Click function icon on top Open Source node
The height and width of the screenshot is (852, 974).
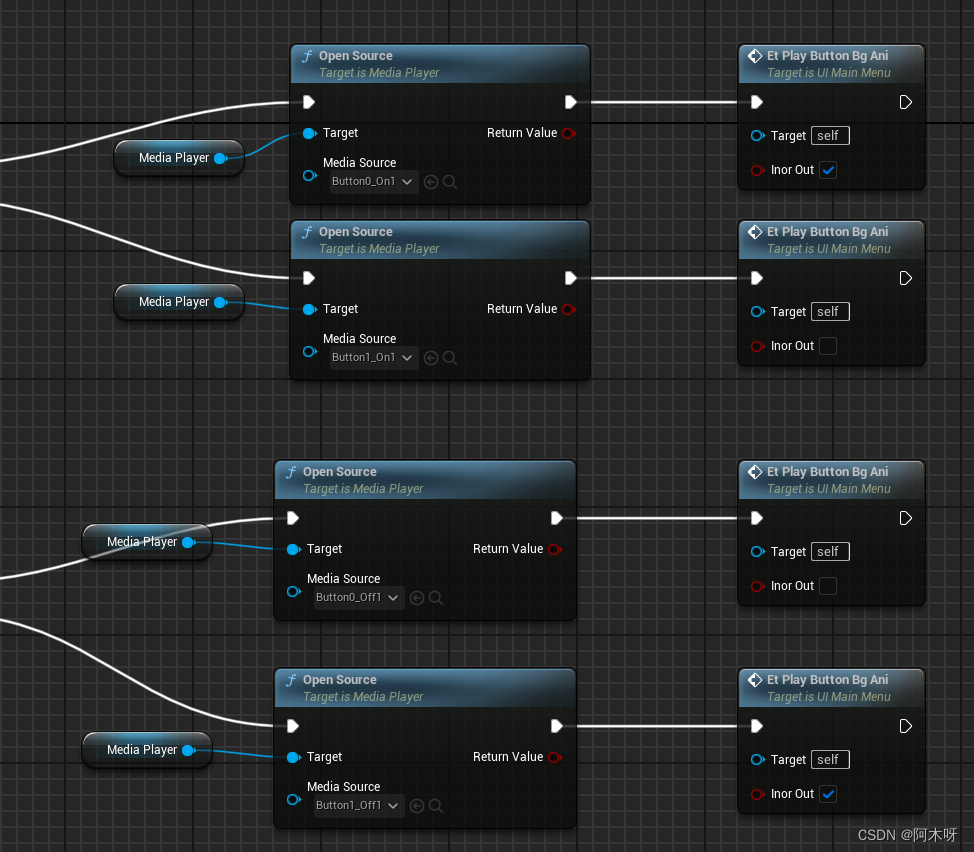click(x=306, y=56)
